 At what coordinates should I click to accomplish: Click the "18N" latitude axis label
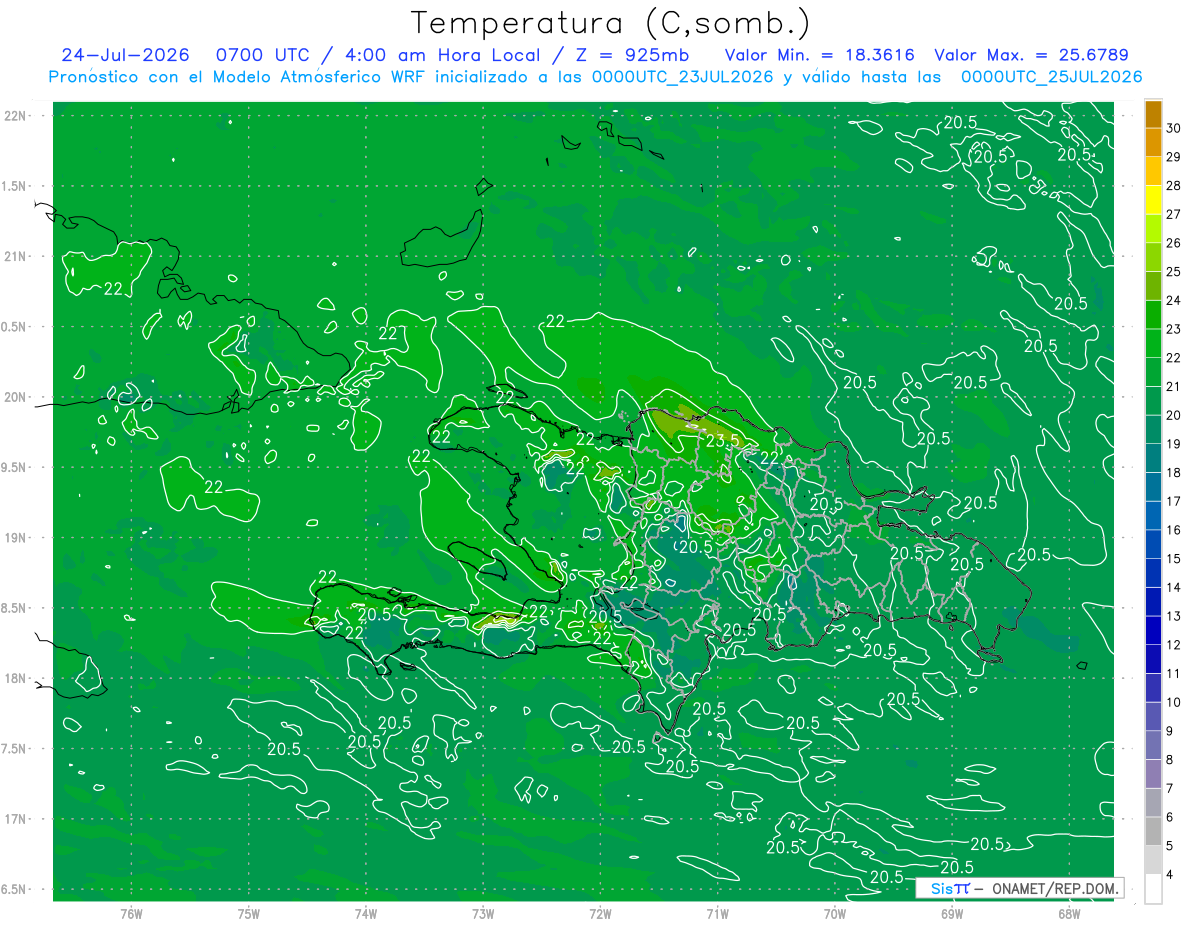click(14, 678)
